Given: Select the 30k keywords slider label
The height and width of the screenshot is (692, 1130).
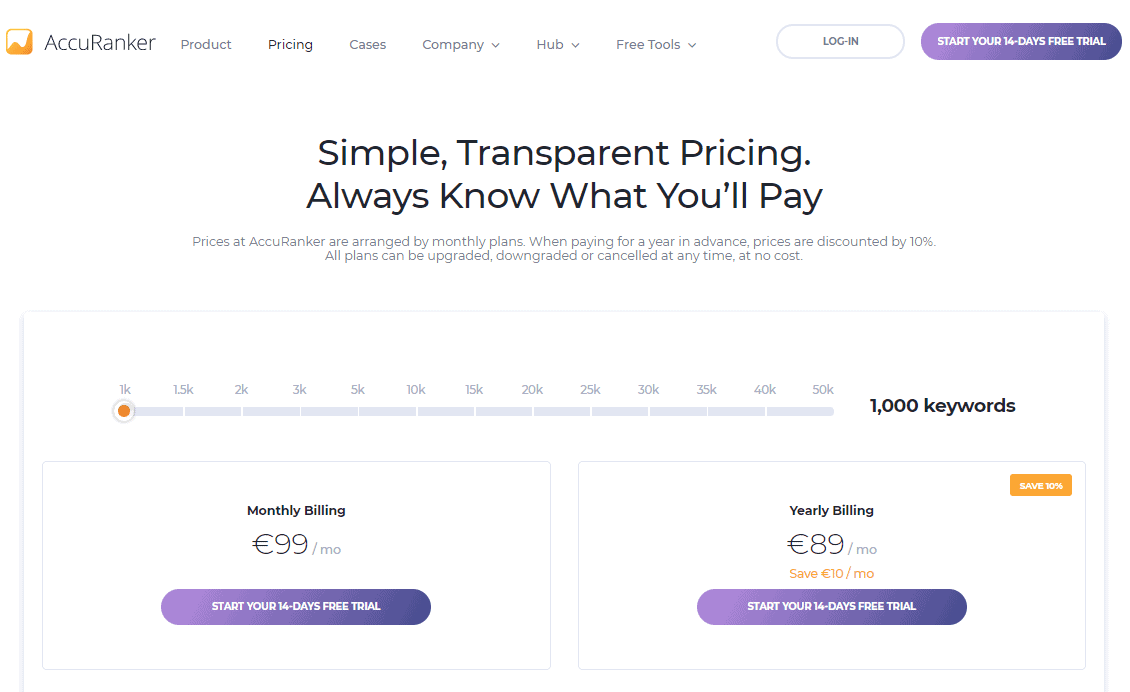Looking at the screenshot, I should coord(649,390).
